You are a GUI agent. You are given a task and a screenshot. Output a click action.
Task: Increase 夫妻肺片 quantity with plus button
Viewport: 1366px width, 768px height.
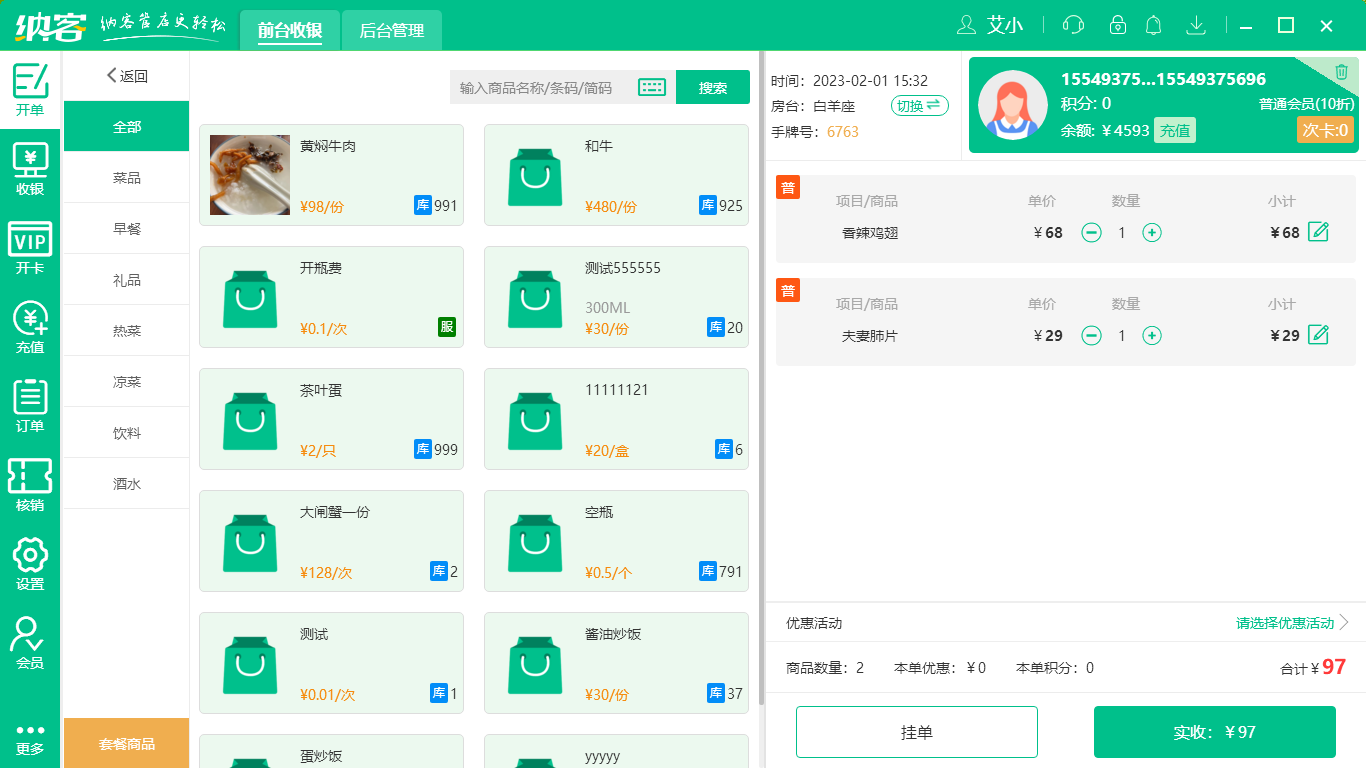(1152, 336)
